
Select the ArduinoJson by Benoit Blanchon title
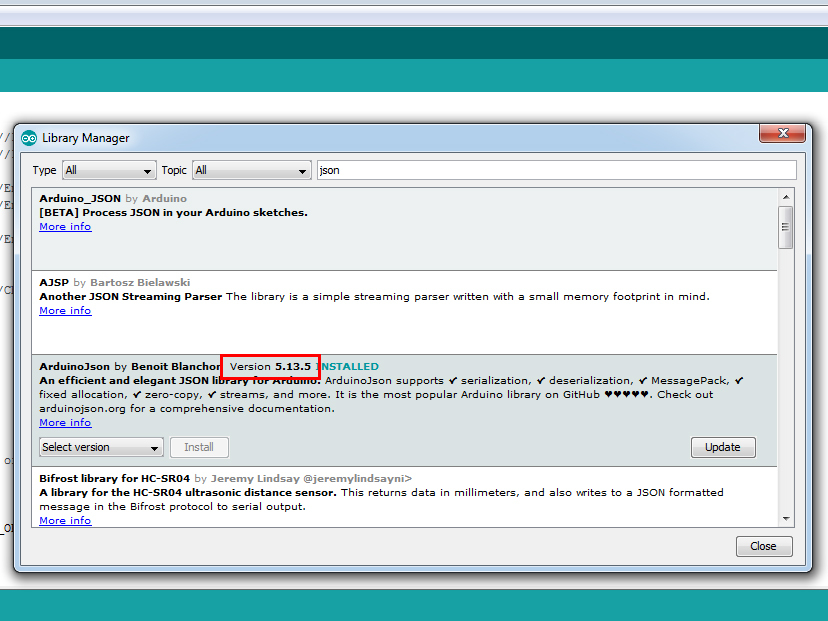pos(130,366)
